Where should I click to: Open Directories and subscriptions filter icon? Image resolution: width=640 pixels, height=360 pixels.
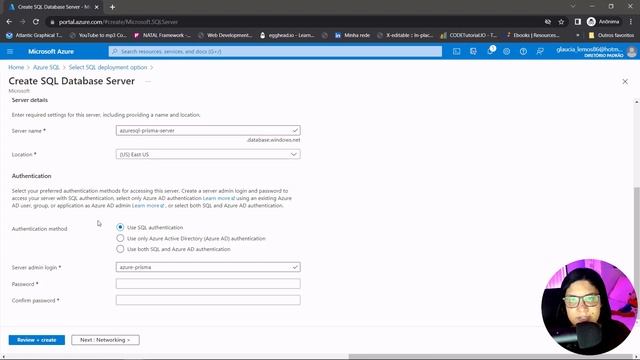(473, 51)
